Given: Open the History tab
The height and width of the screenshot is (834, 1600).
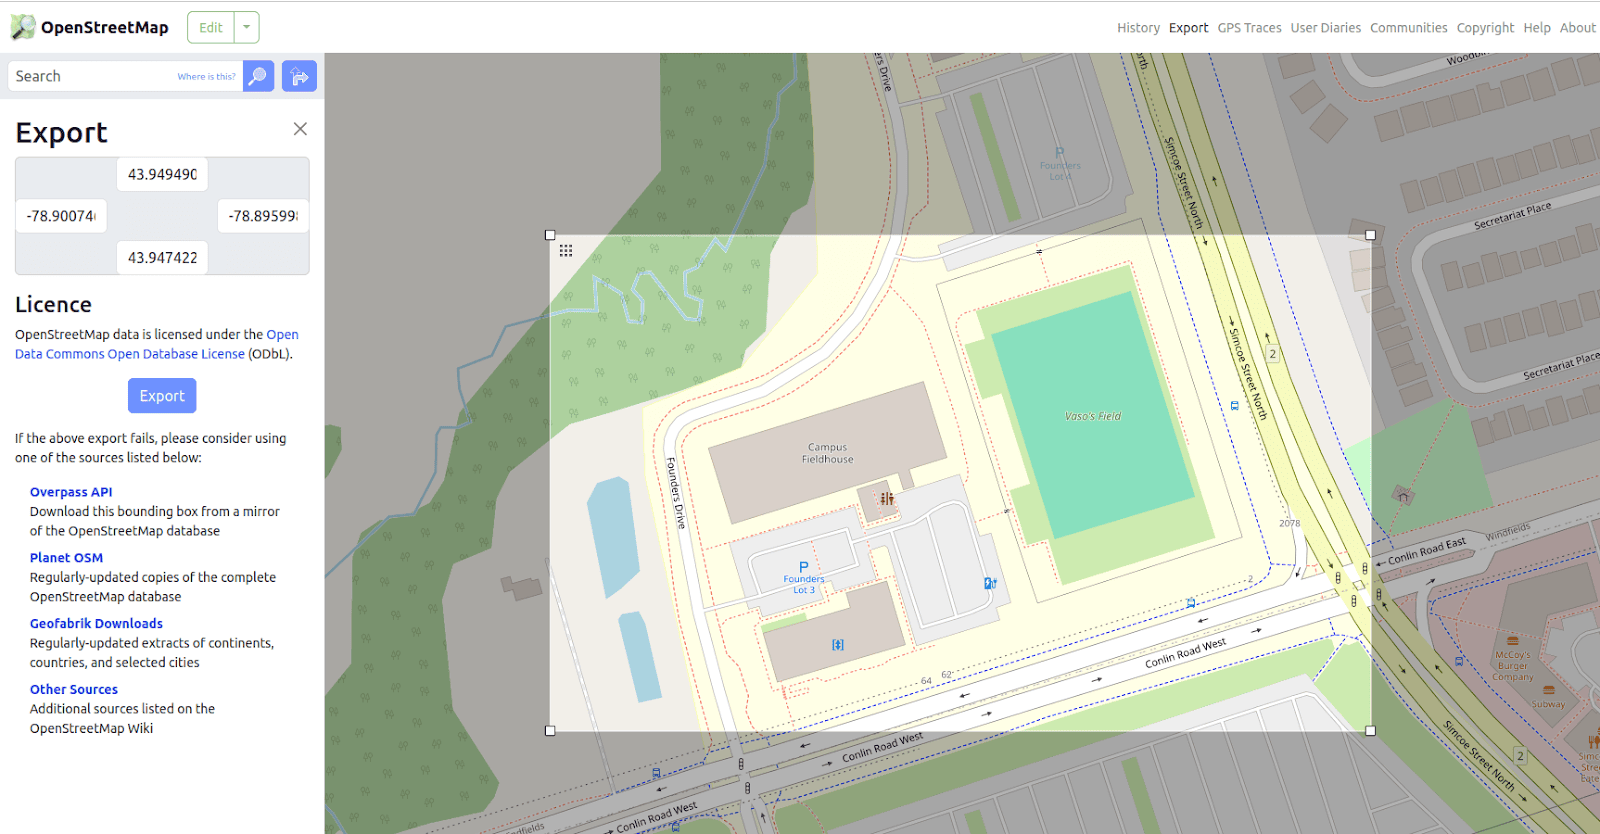Looking at the screenshot, I should point(1138,28).
